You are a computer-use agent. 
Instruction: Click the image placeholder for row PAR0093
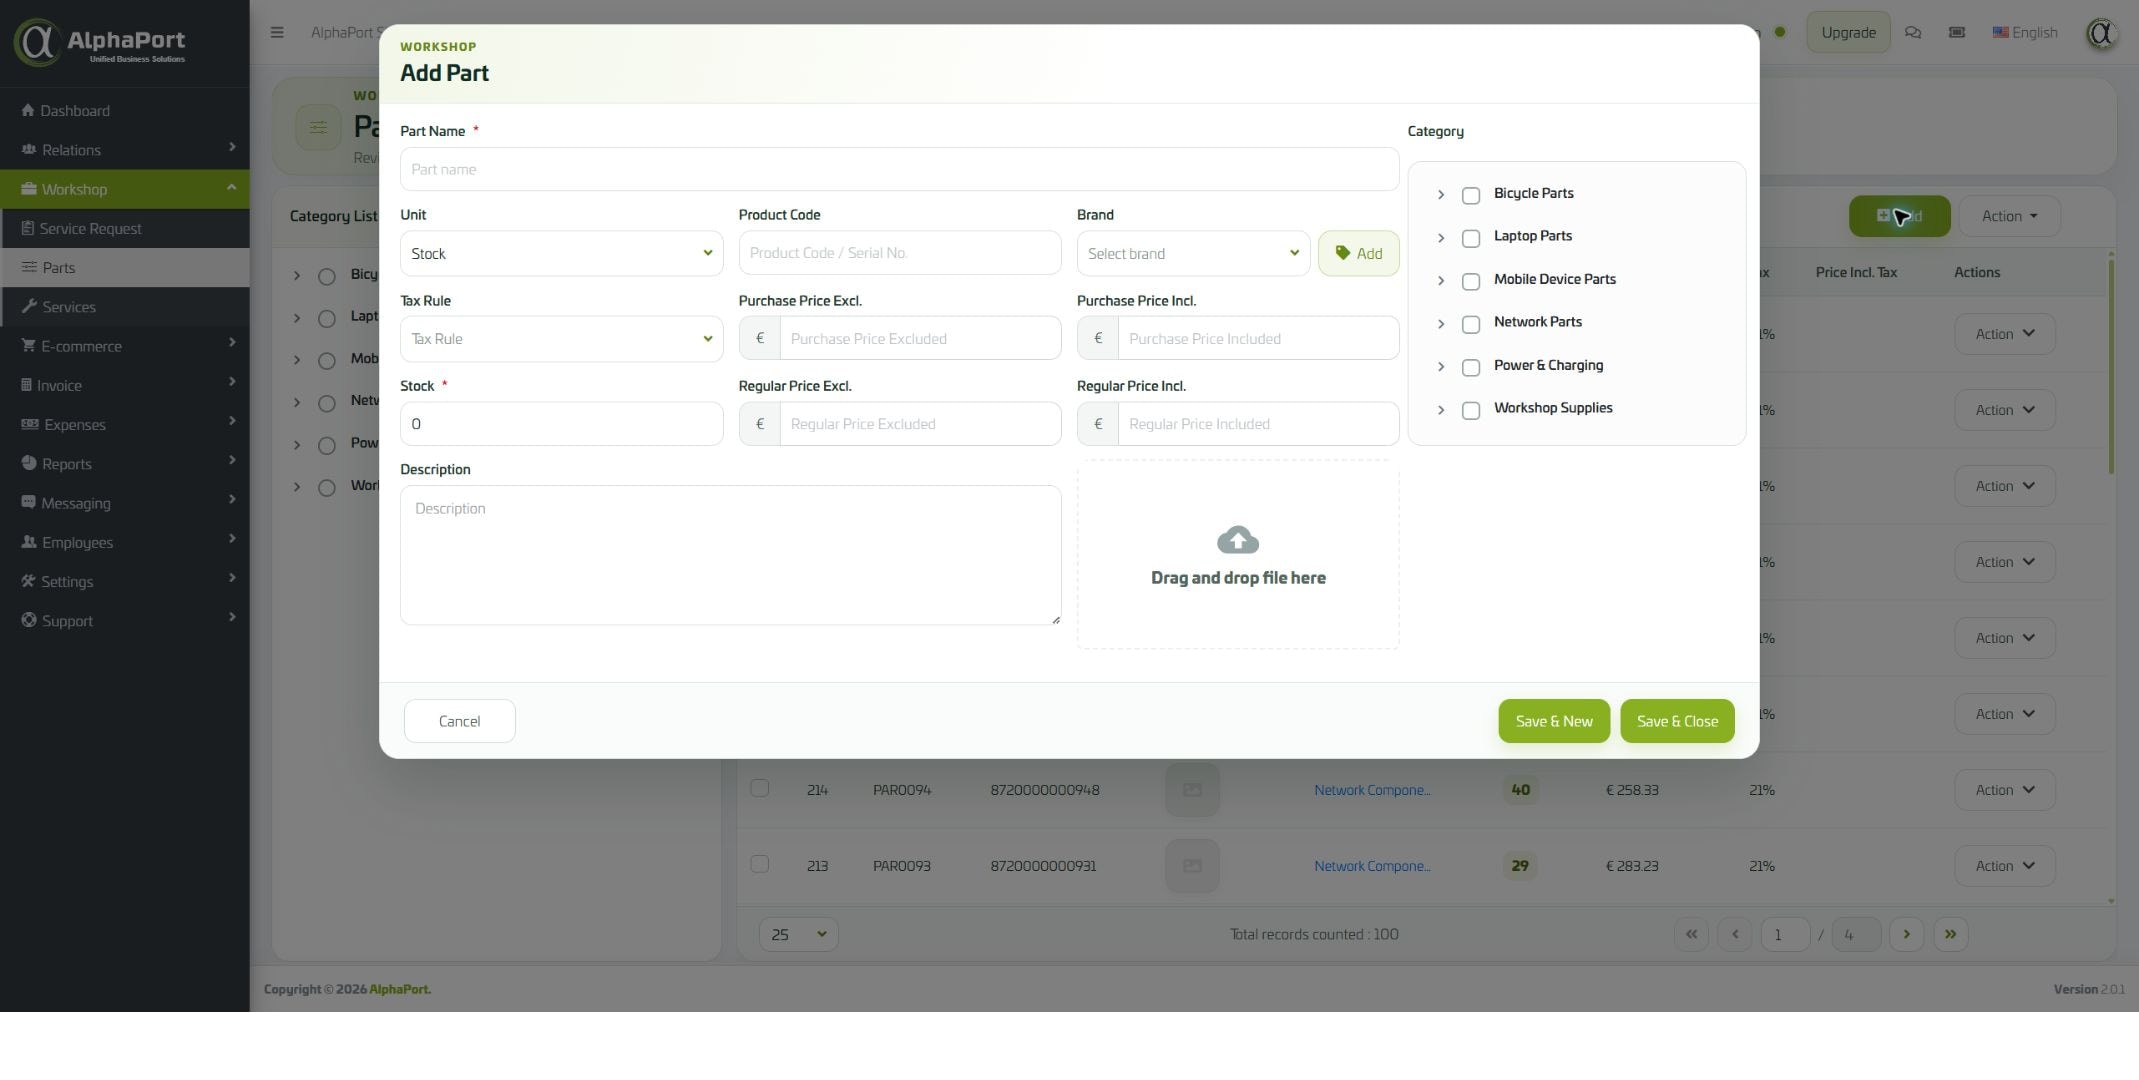pos(1192,866)
